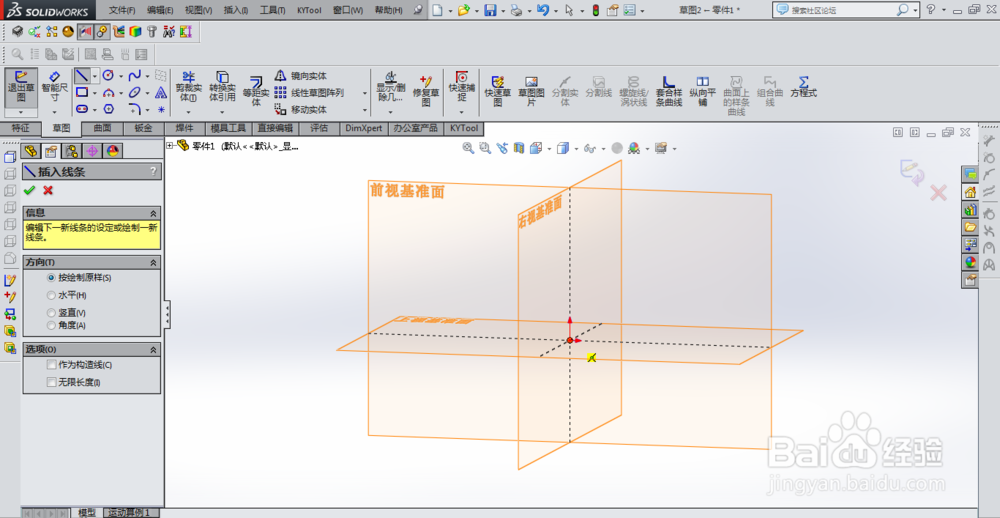1000x518 pixels.
Task: Enable 无限长度 infinite length checkbox
Action: pyautogui.click(x=52, y=382)
